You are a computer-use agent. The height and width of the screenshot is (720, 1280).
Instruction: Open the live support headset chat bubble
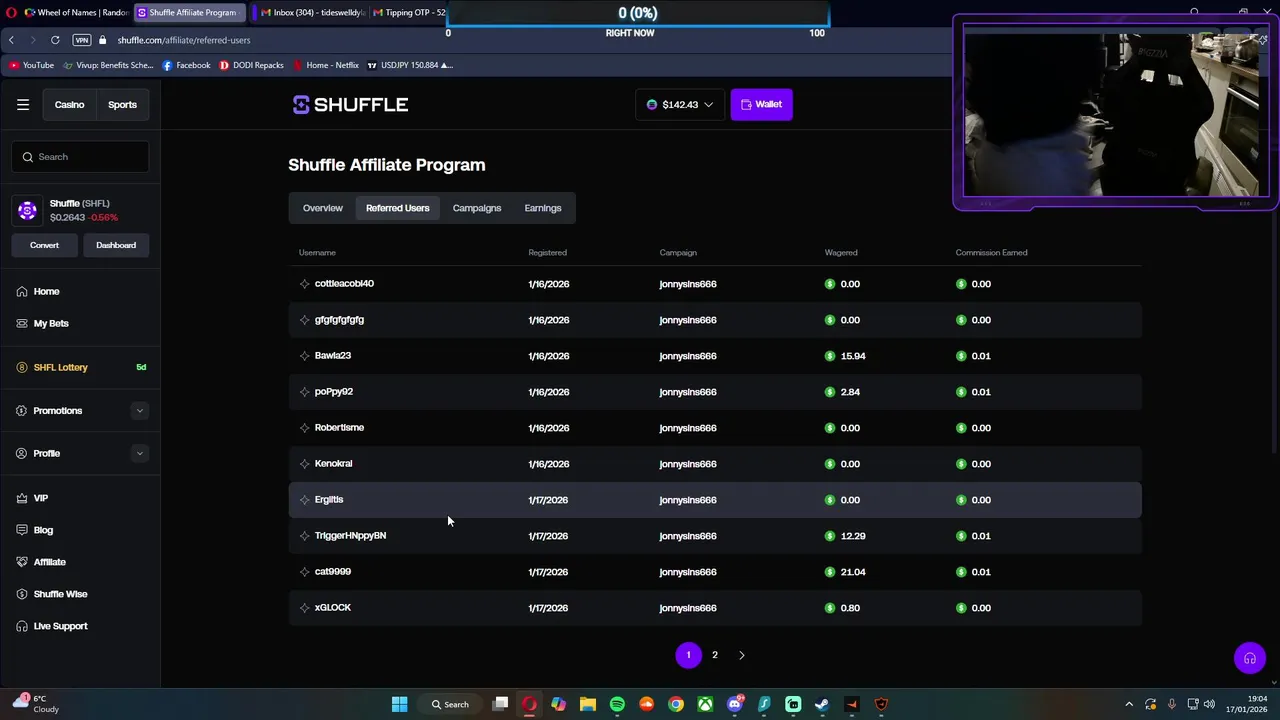pos(1249,658)
